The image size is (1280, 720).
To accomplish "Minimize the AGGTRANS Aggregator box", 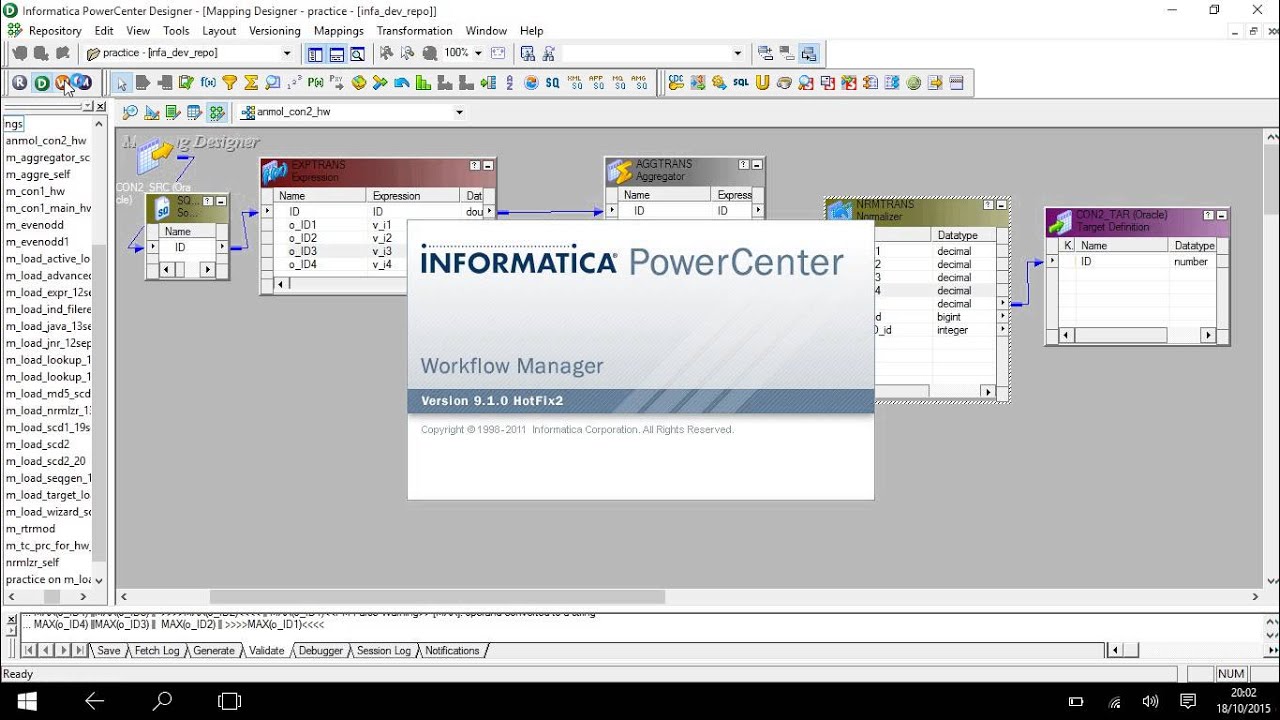I will [x=757, y=165].
